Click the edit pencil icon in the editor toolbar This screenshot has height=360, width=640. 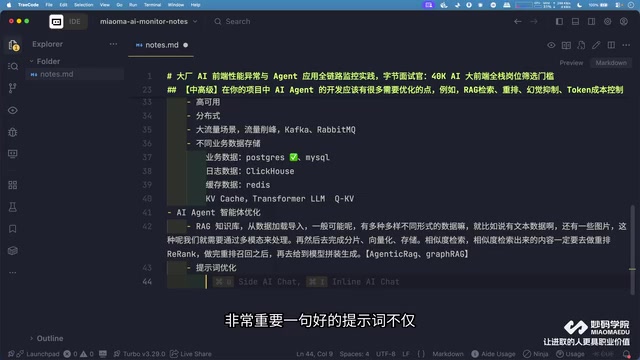596,45
